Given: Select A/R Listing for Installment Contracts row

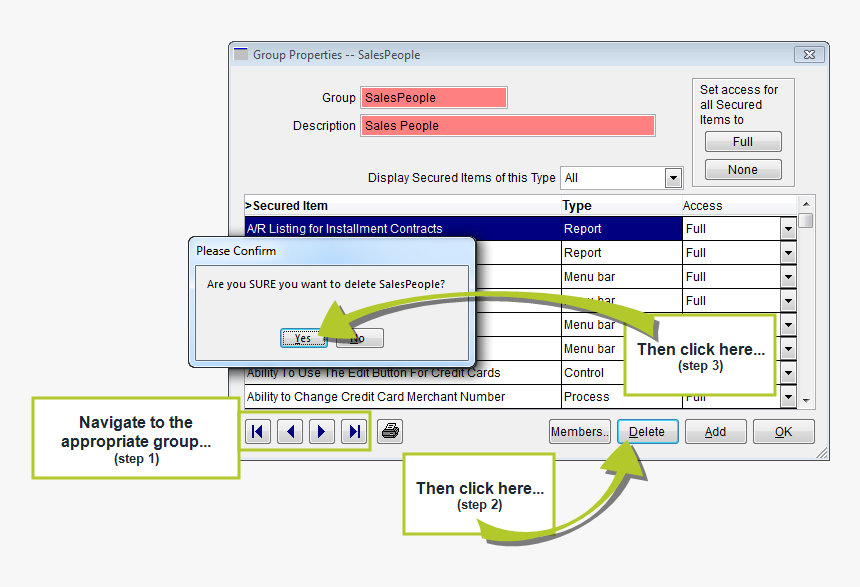Looking at the screenshot, I should (403, 229).
